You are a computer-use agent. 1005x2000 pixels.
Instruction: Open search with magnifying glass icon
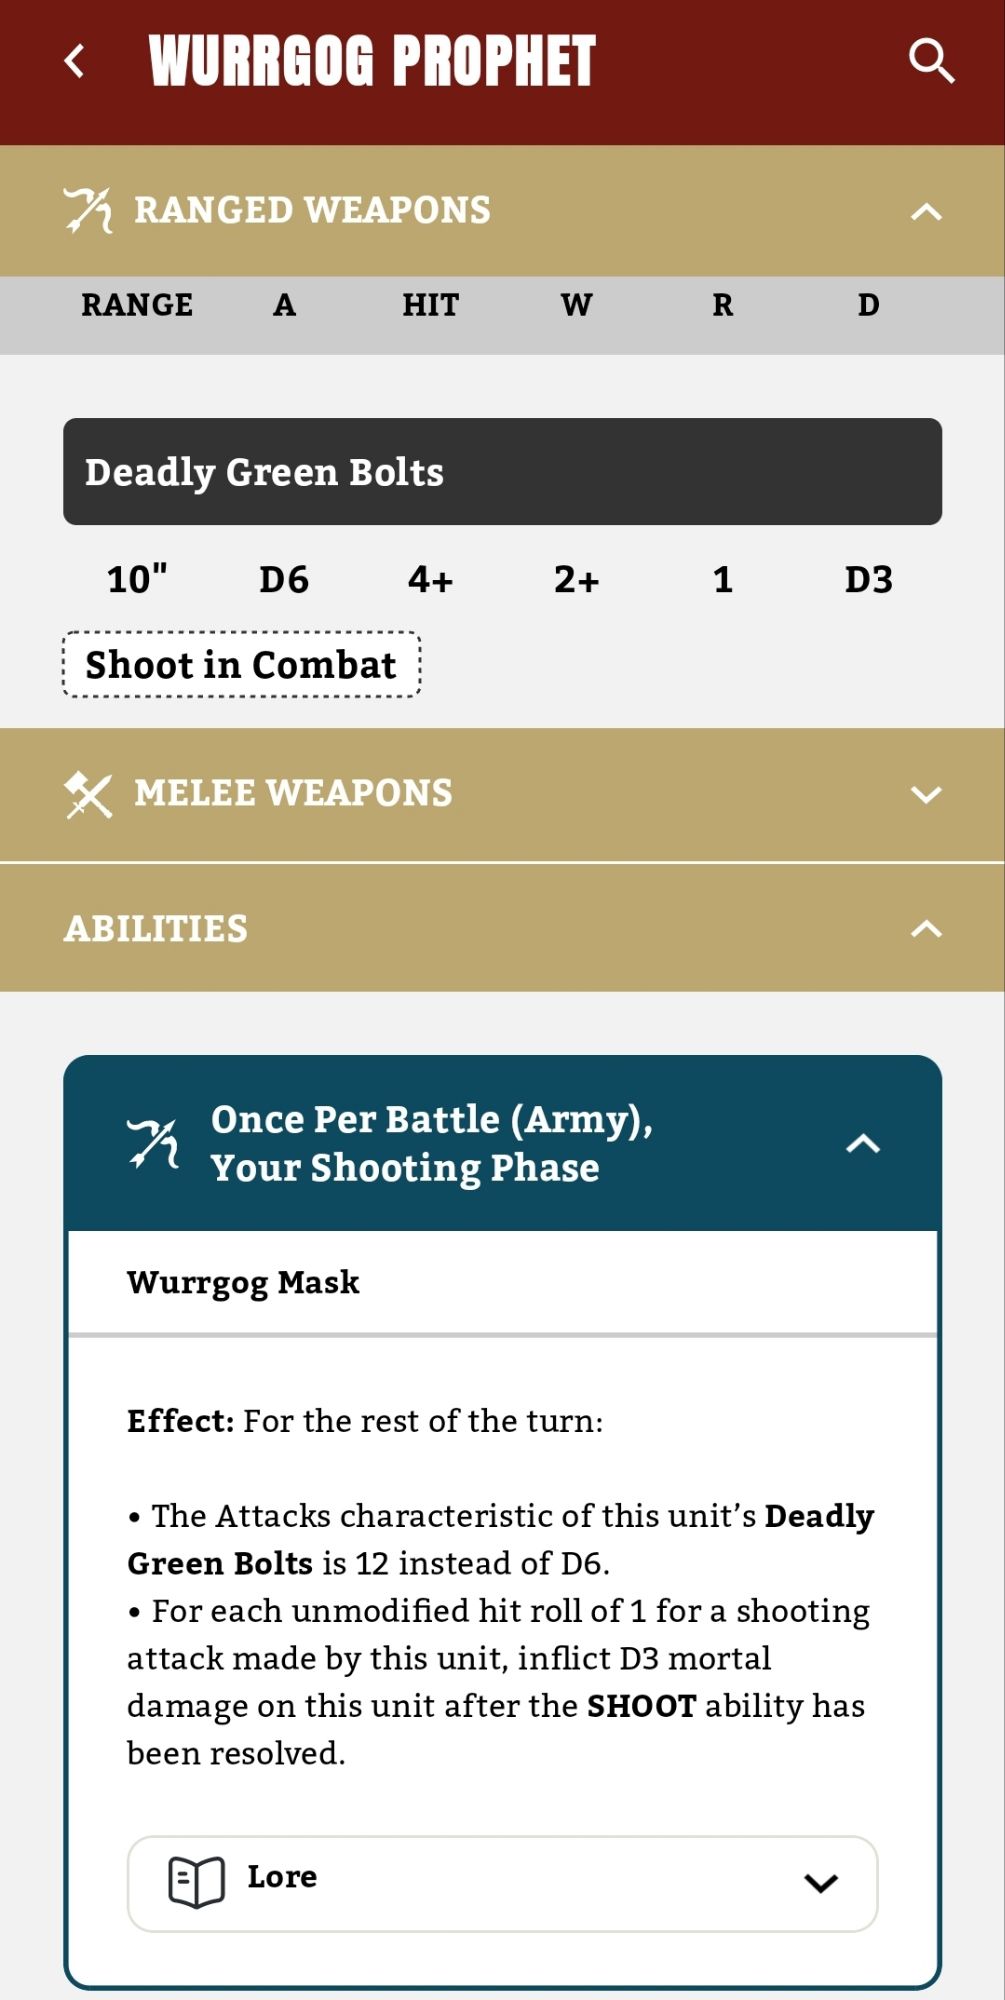point(931,61)
